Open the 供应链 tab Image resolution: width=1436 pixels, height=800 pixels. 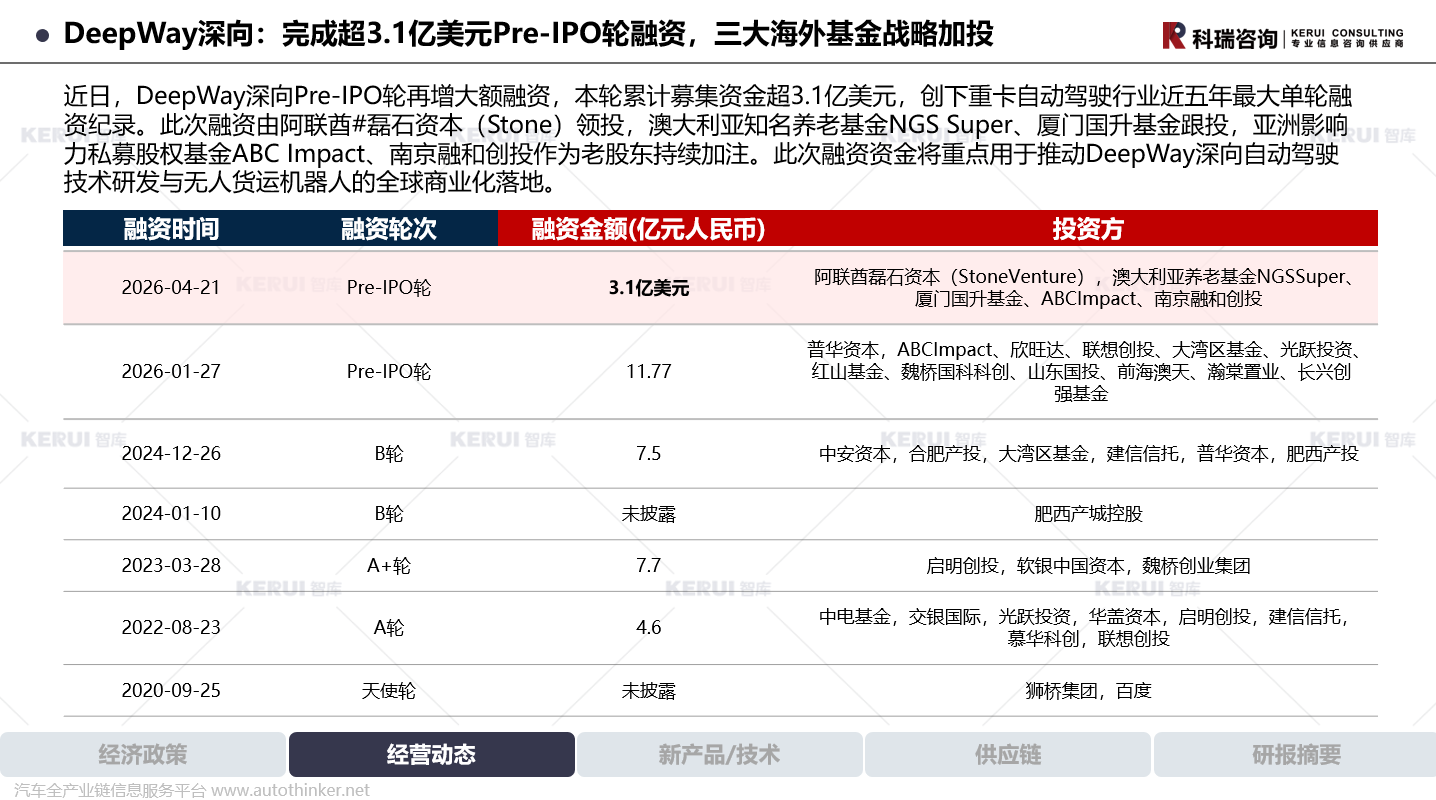click(x=1008, y=755)
